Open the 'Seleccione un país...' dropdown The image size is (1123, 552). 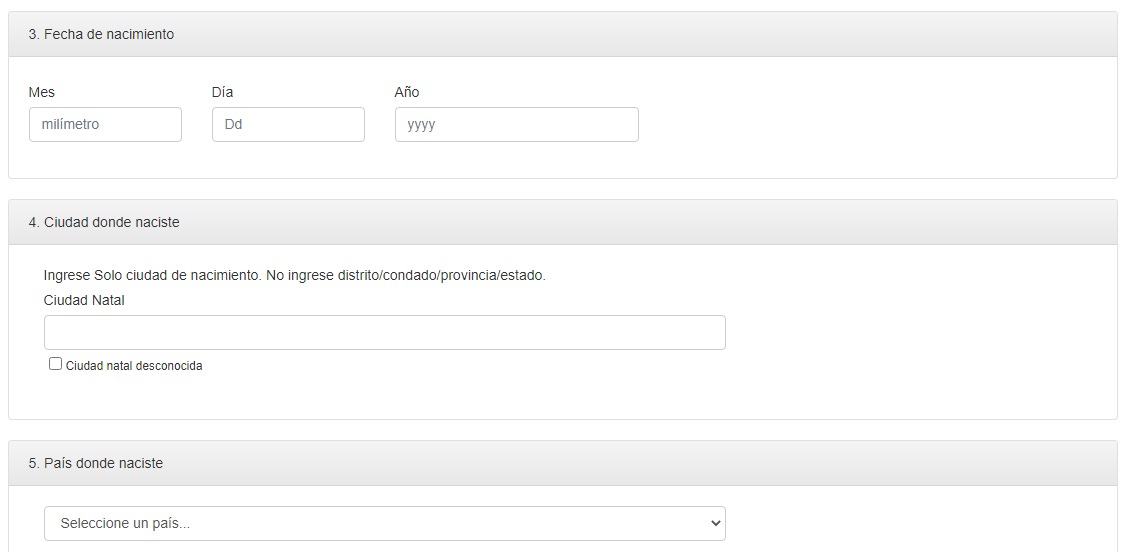point(385,523)
